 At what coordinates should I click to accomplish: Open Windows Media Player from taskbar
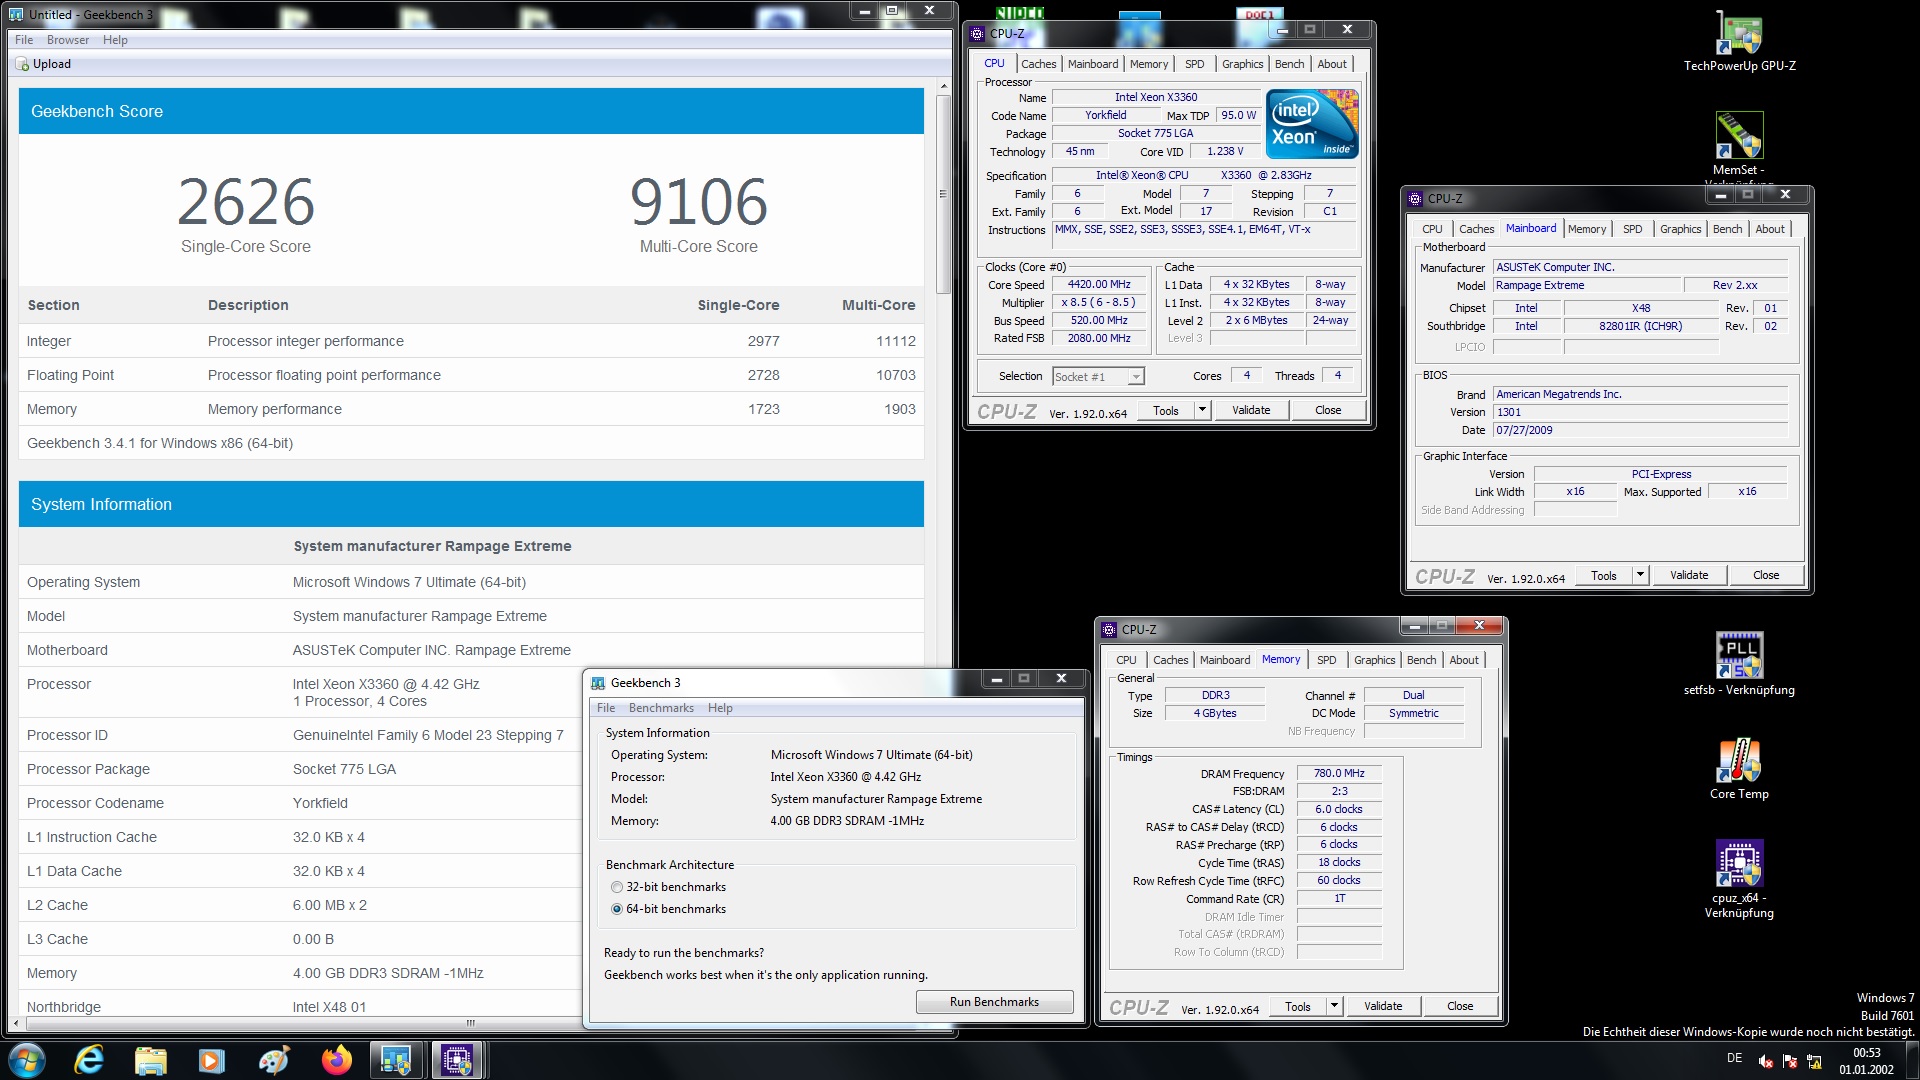[x=212, y=1060]
